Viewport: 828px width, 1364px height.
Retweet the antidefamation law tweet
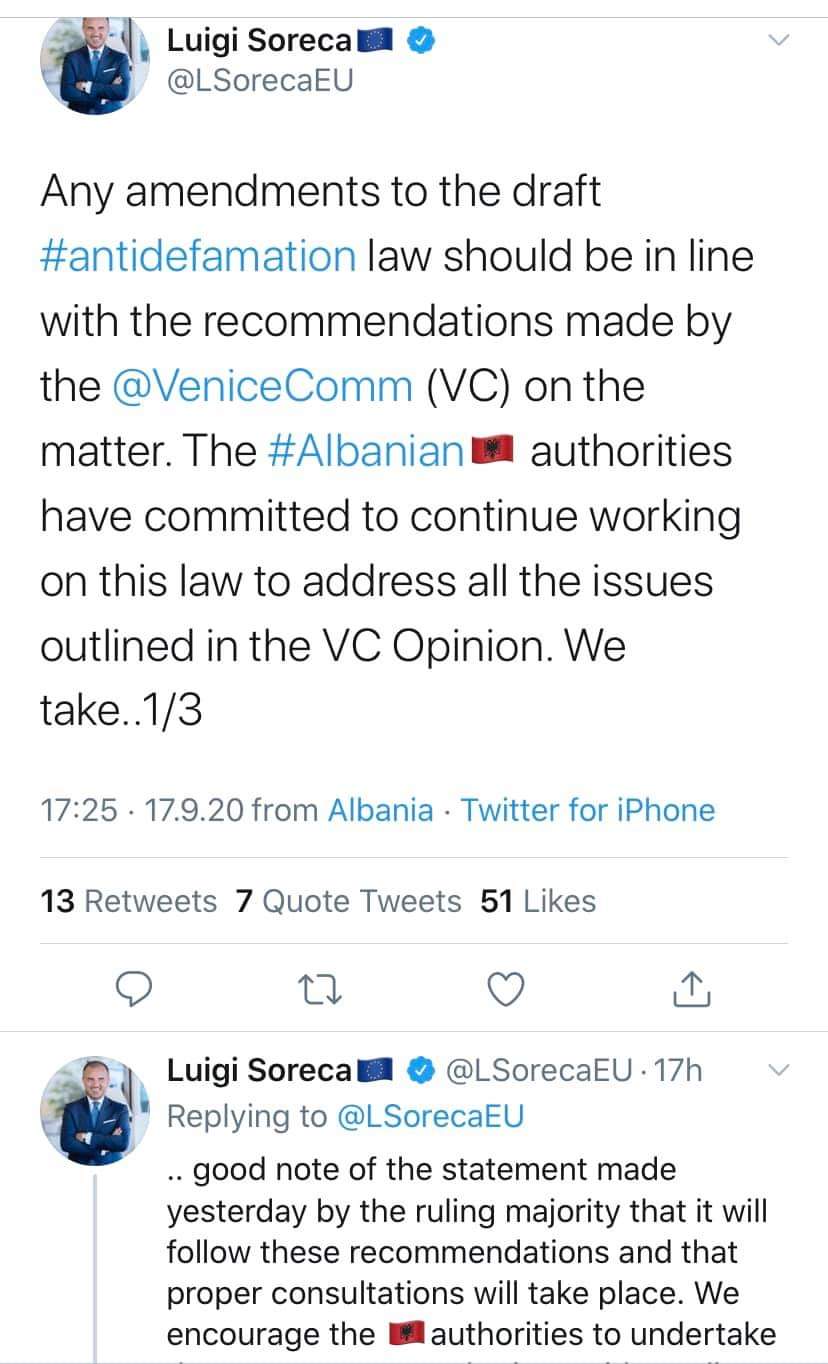(x=318, y=988)
